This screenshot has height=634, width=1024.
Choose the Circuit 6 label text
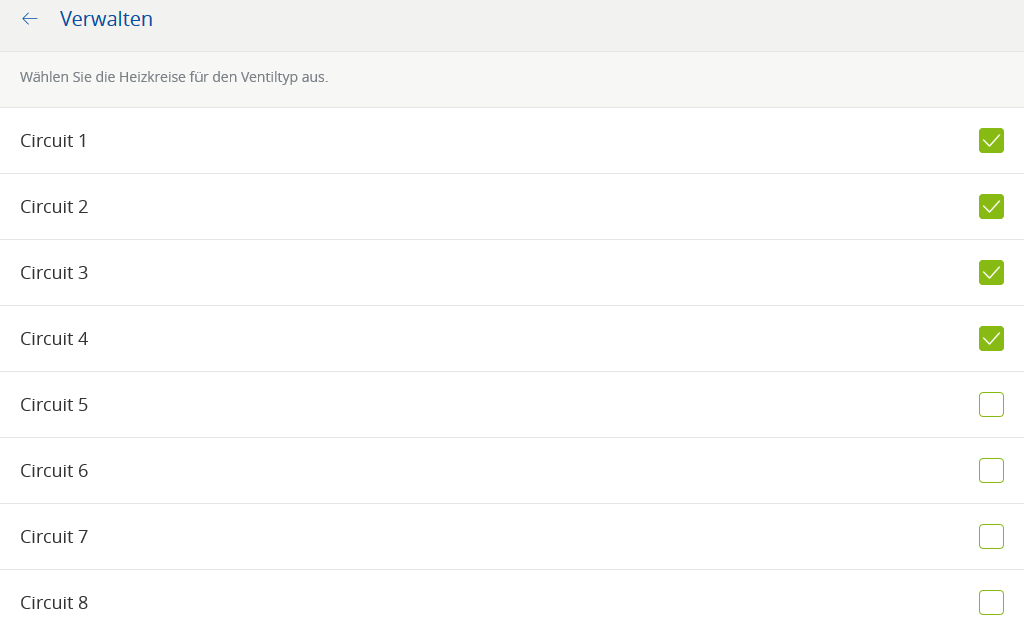coord(54,471)
